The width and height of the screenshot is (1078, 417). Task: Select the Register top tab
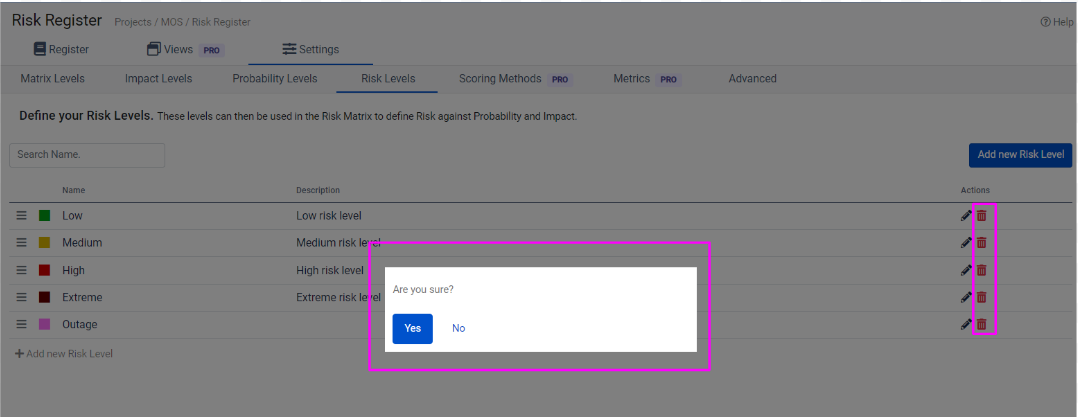[x=61, y=49]
